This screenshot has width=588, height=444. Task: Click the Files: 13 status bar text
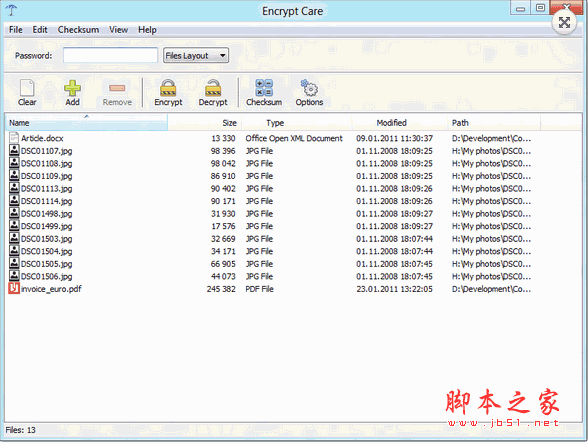[21, 430]
